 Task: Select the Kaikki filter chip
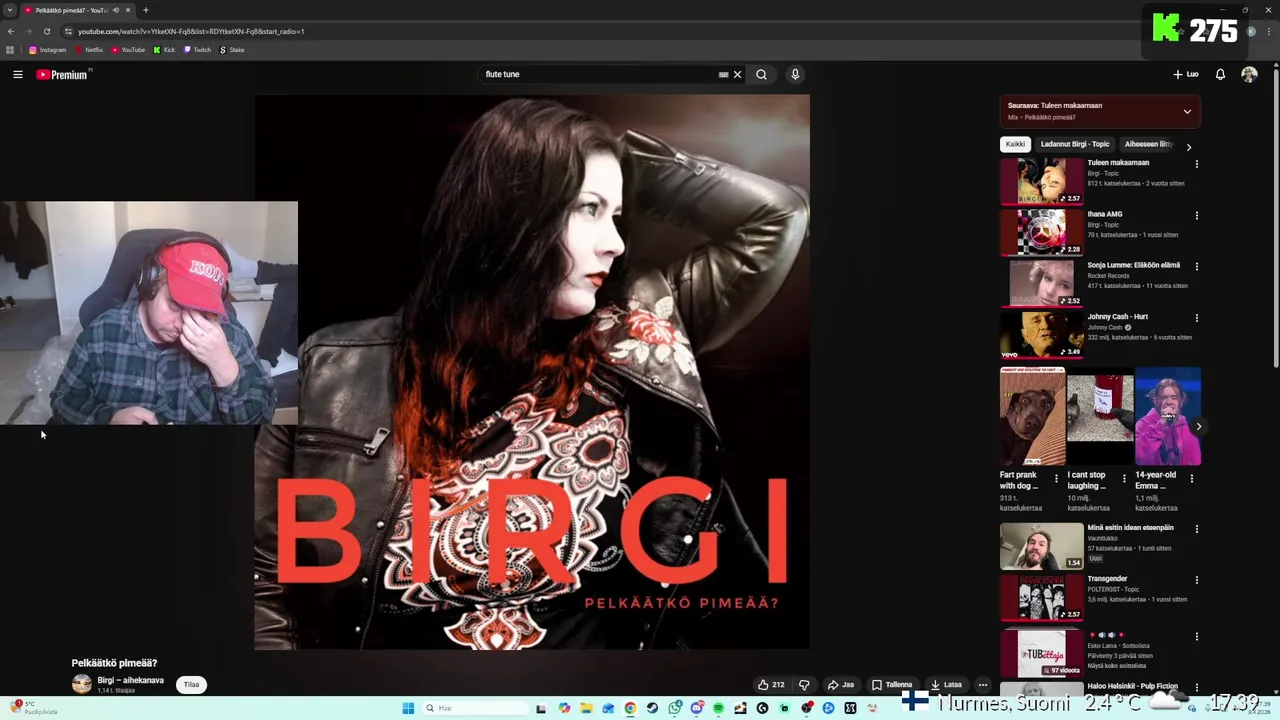(x=1015, y=144)
